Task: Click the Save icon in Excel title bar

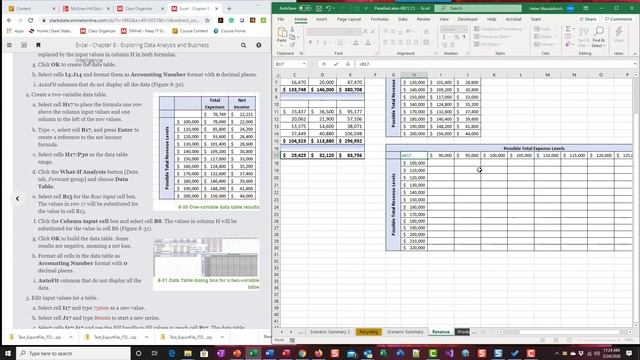Action: 319,8
